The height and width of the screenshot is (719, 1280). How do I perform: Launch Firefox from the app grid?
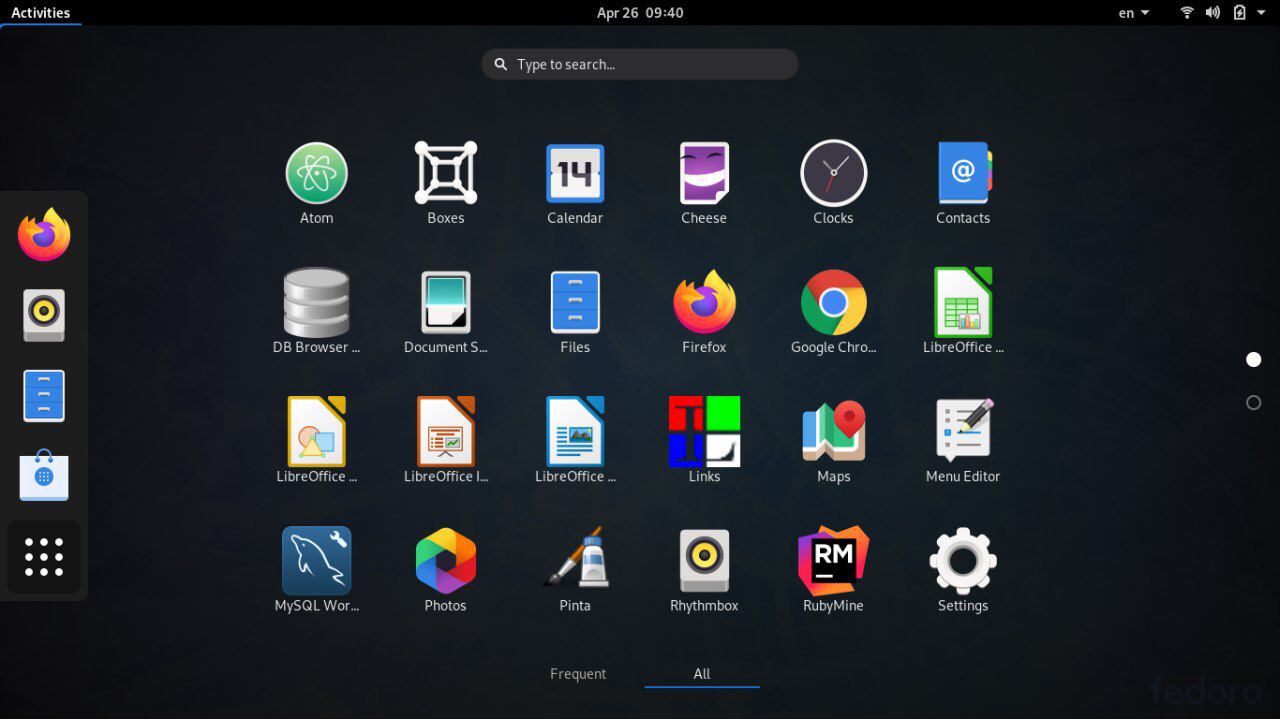[x=704, y=312]
